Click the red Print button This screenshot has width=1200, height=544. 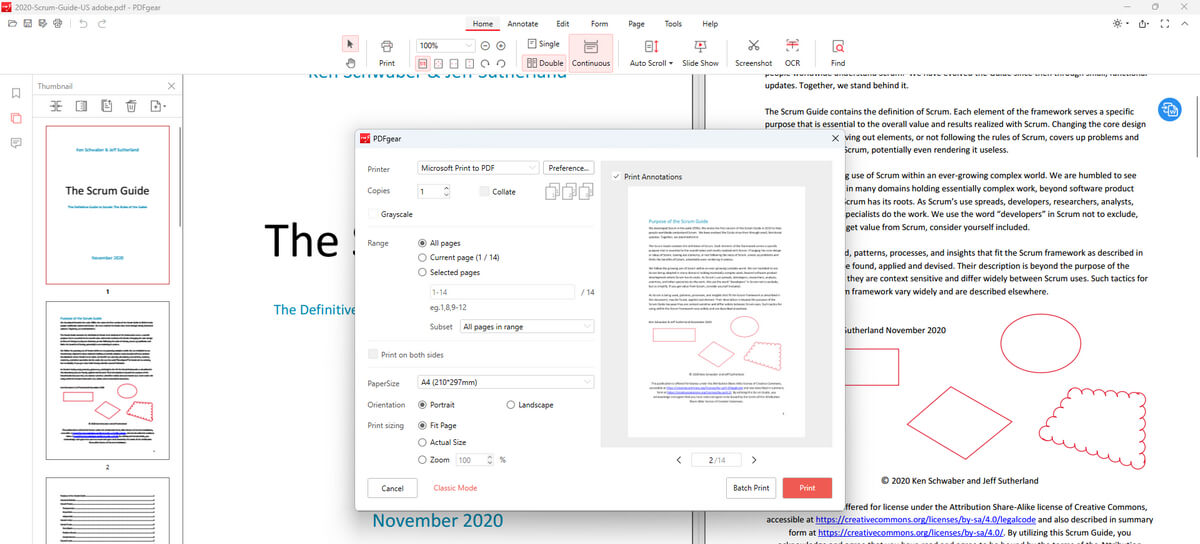tap(808, 488)
